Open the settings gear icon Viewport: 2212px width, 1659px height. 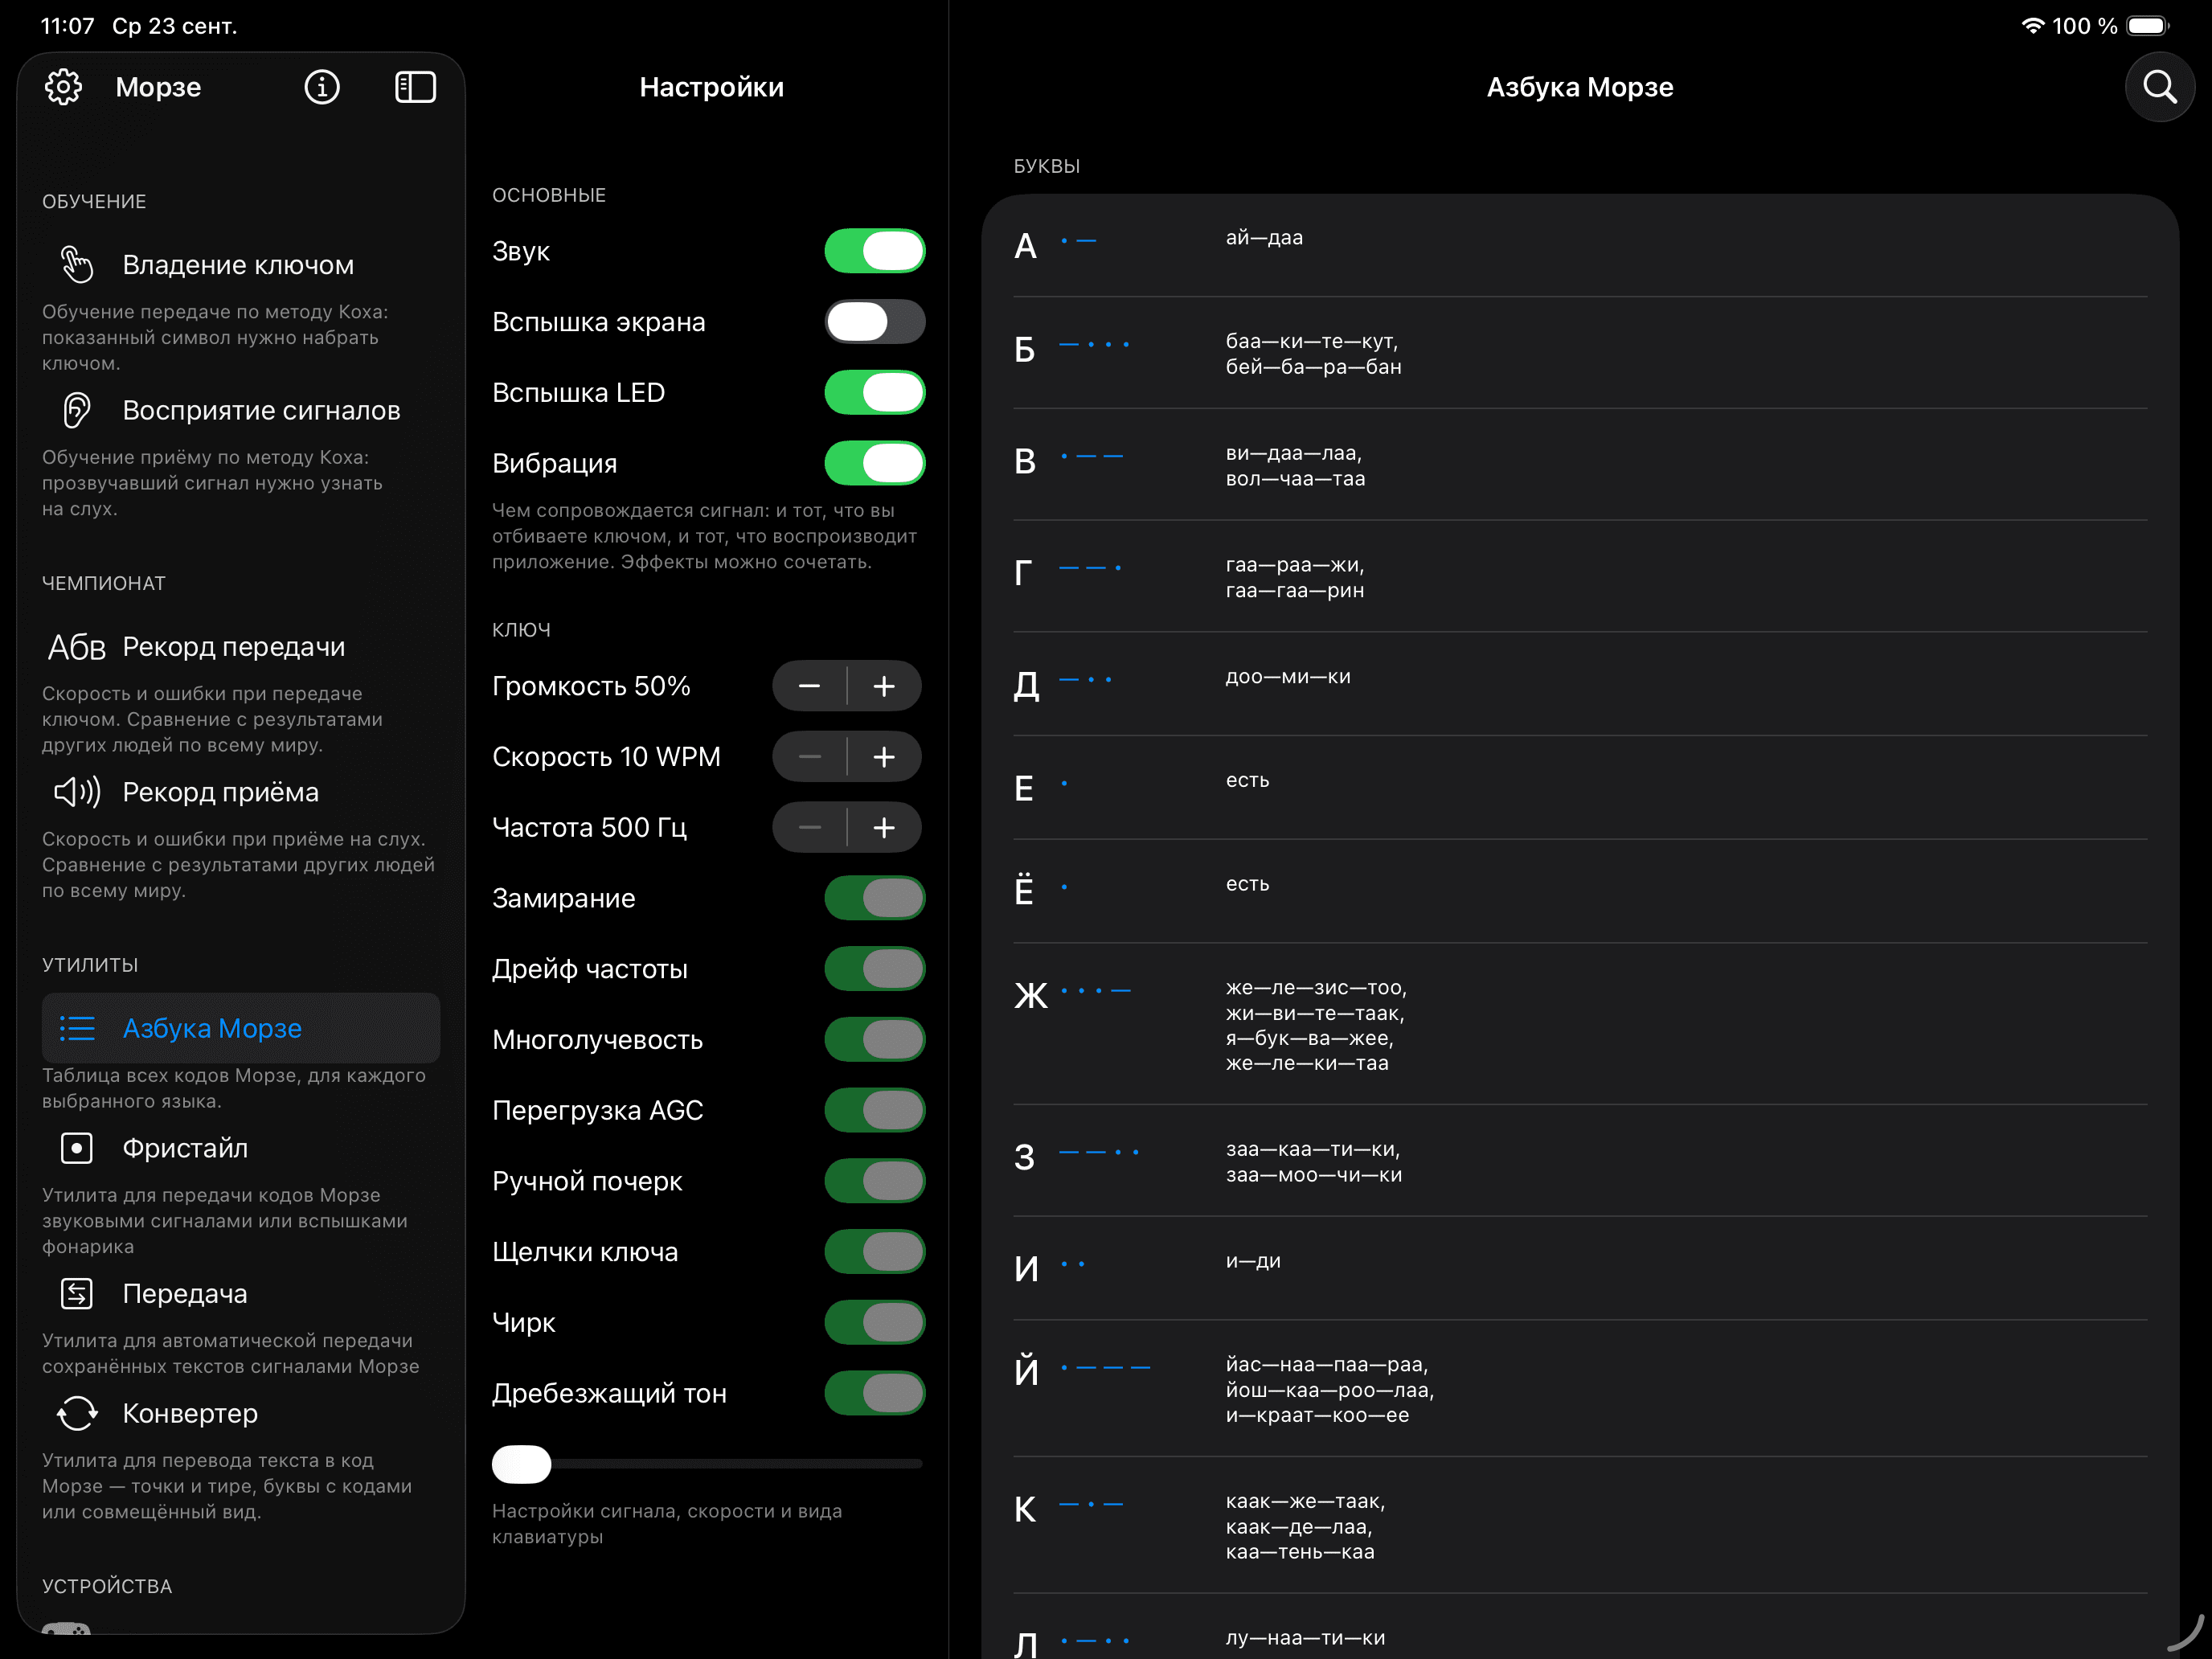(x=63, y=87)
